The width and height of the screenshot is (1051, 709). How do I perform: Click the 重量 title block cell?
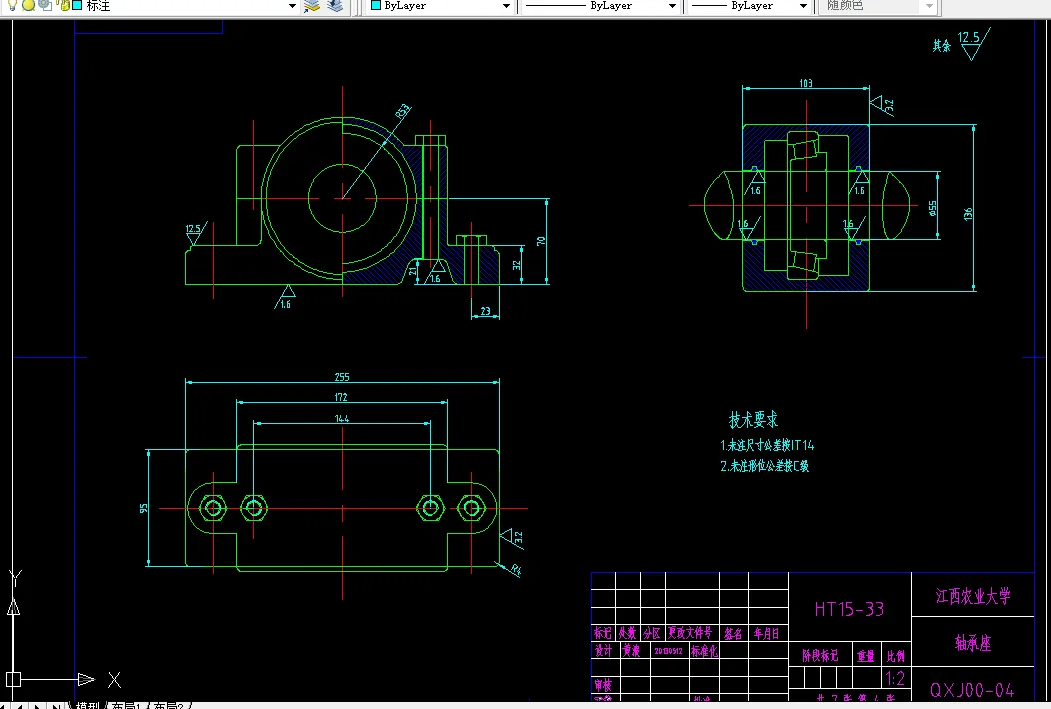(x=866, y=656)
